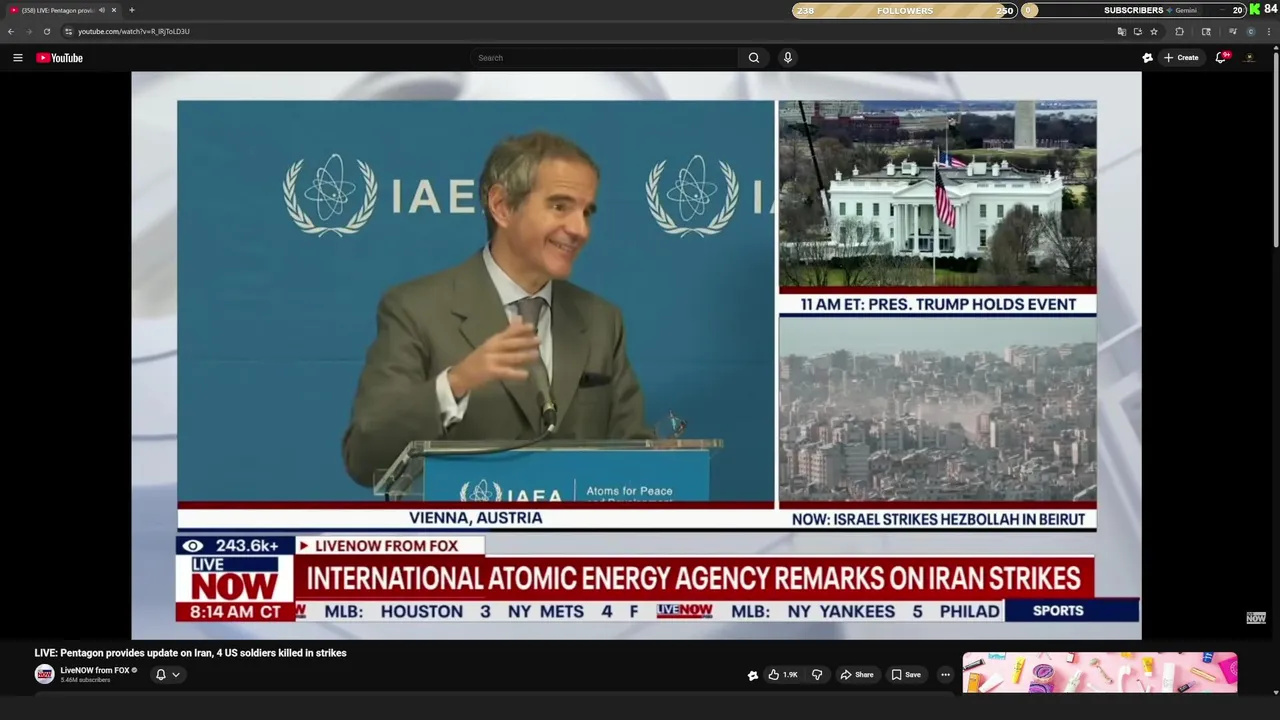This screenshot has width=1280, height=720.
Task: Click the Create button
Action: 1181,58
